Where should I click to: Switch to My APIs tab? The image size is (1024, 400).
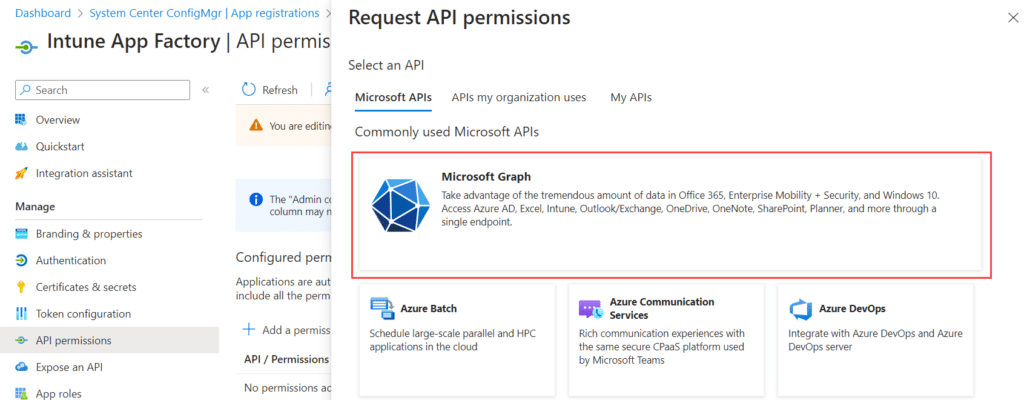[631, 97]
